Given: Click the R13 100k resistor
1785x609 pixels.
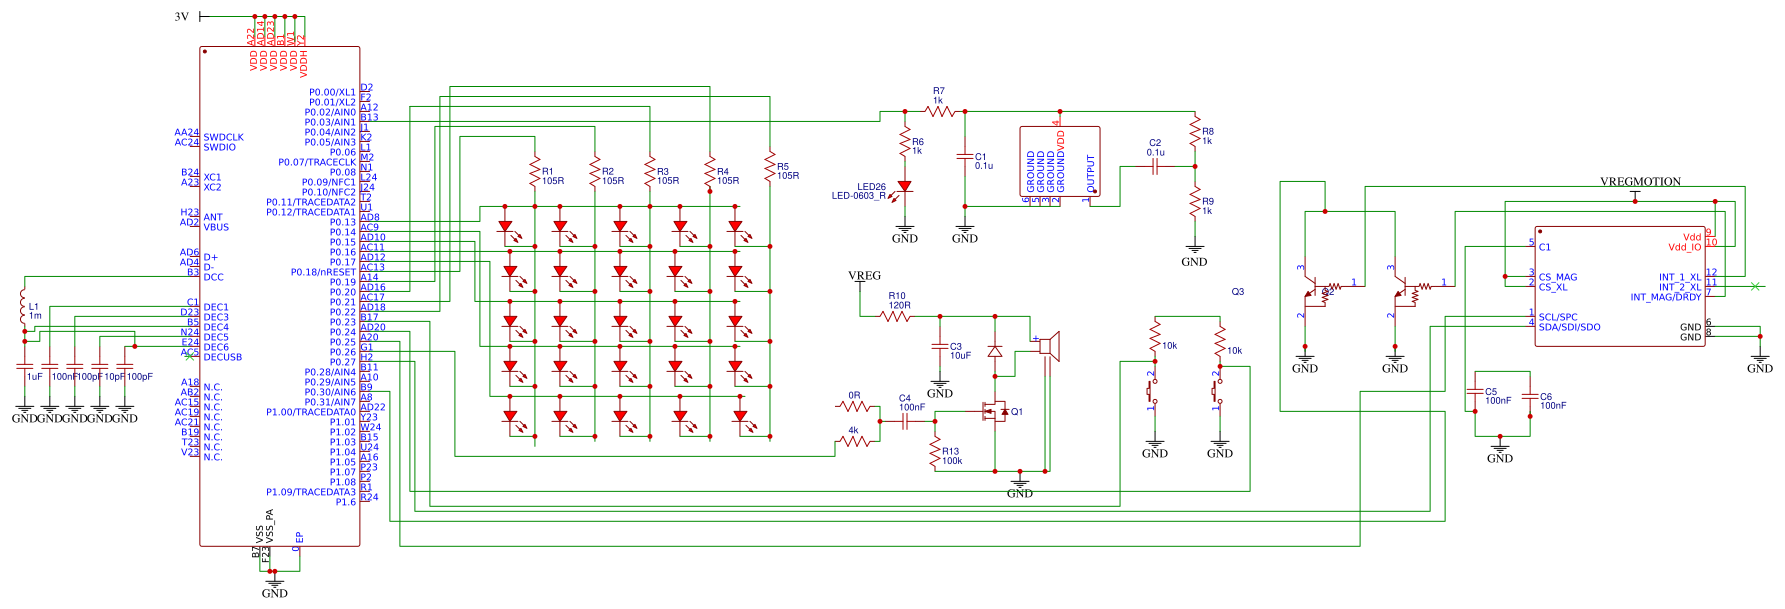Looking at the screenshot, I should (935, 451).
